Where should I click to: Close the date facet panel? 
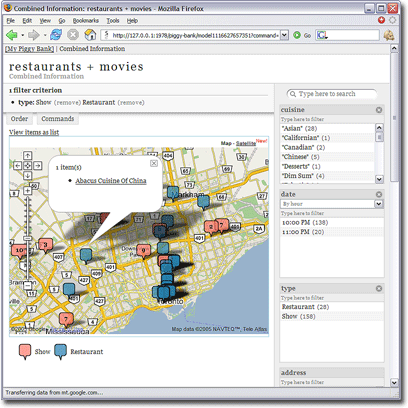pyautogui.click(x=379, y=194)
